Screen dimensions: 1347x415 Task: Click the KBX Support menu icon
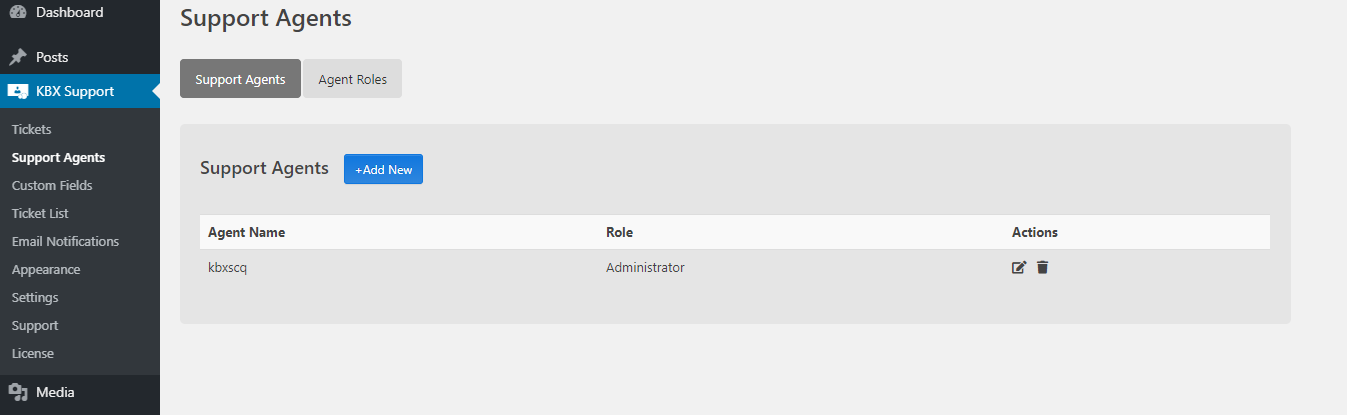[x=18, y=91]
